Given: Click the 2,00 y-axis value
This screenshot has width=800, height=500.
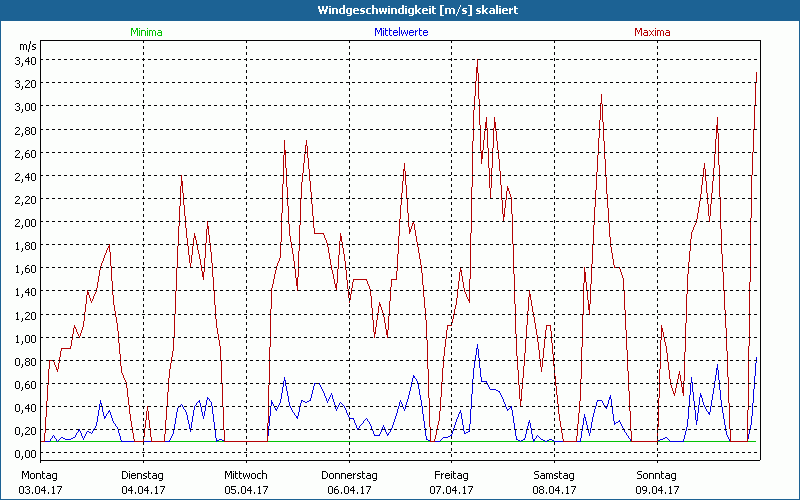Looking at the screenshot, I should point(25,223).
